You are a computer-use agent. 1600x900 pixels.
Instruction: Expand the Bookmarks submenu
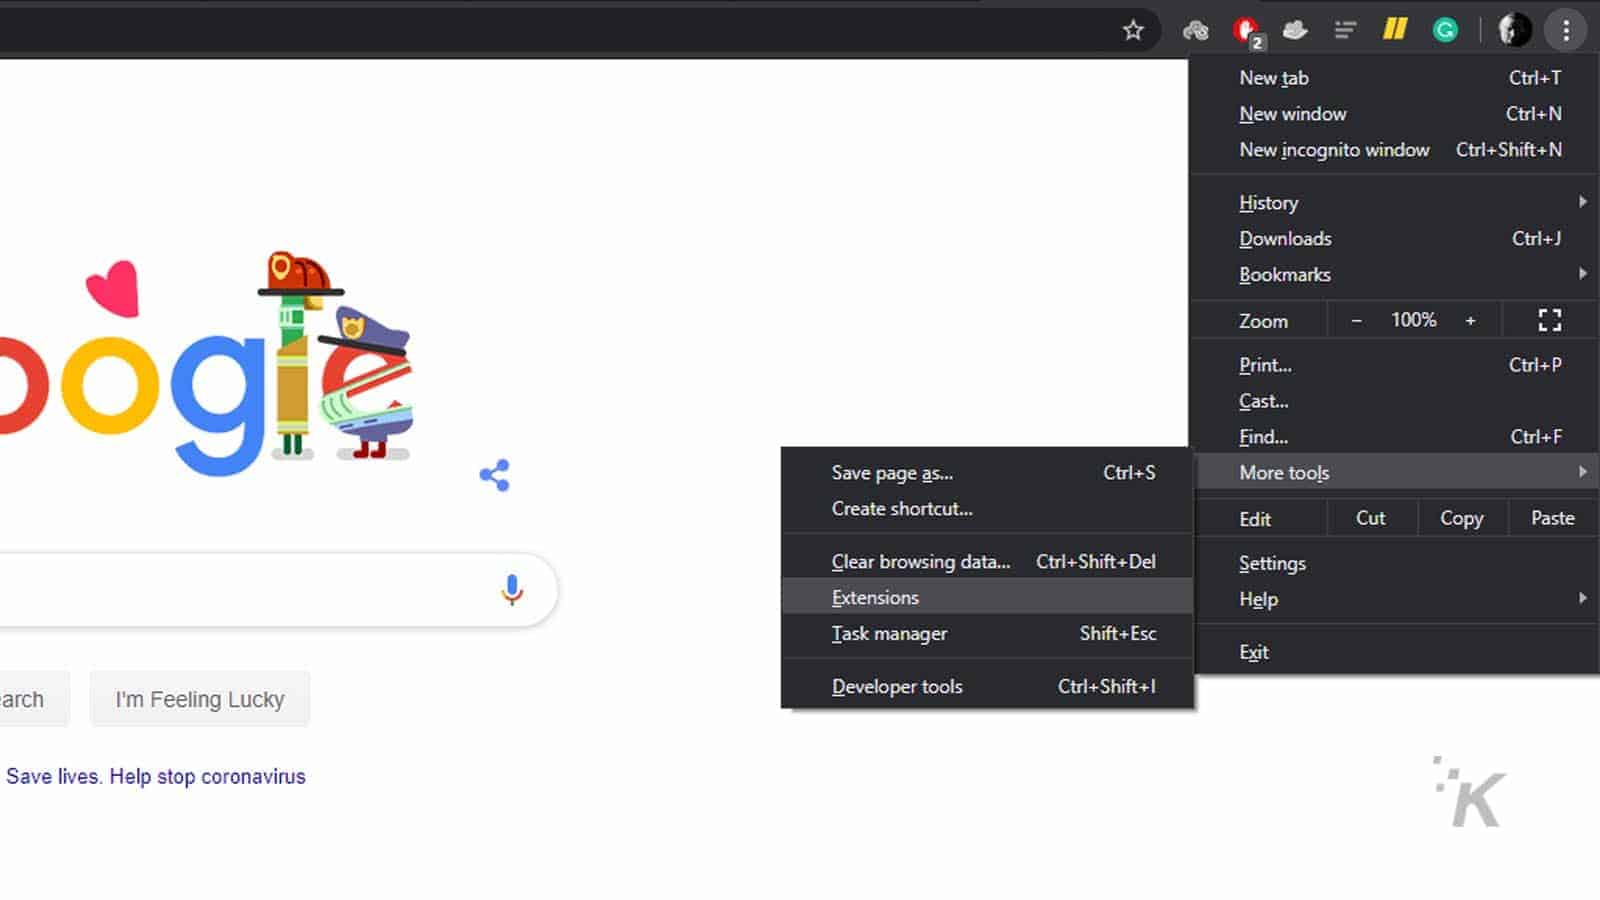[x=1394, y=274]
